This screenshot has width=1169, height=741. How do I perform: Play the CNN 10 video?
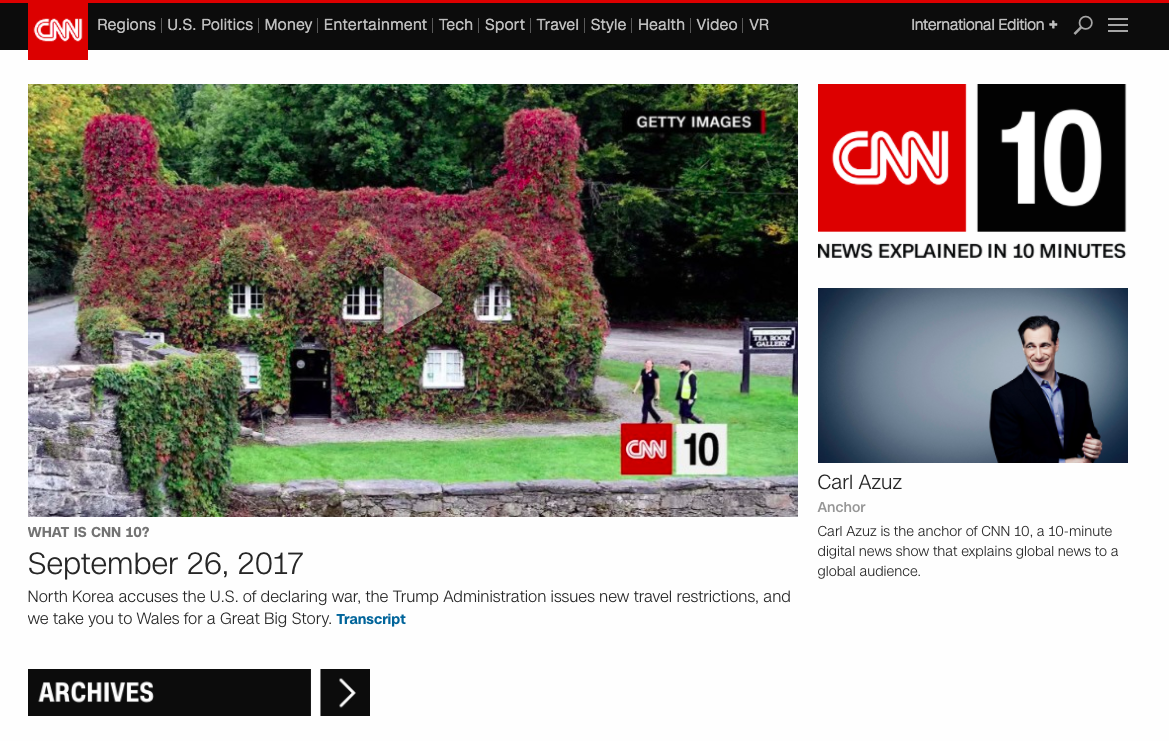[x=412, y=300]
